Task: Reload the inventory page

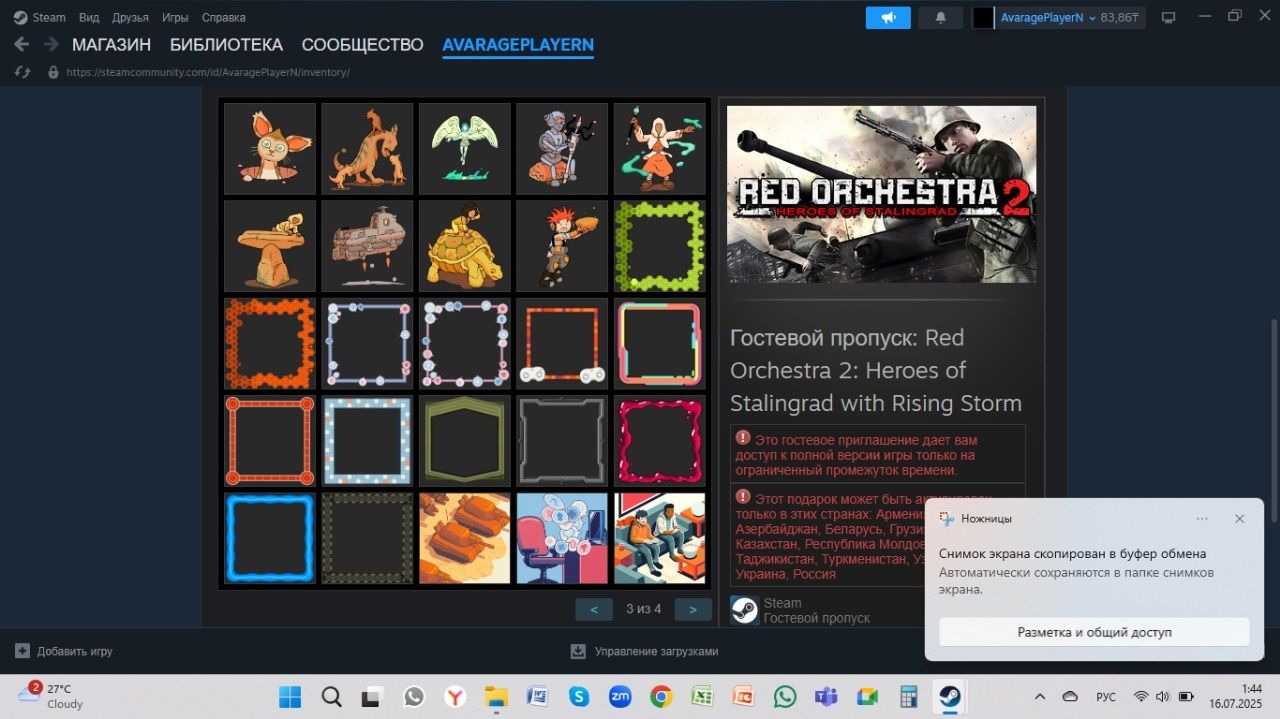Action: (x=24, y=72)
